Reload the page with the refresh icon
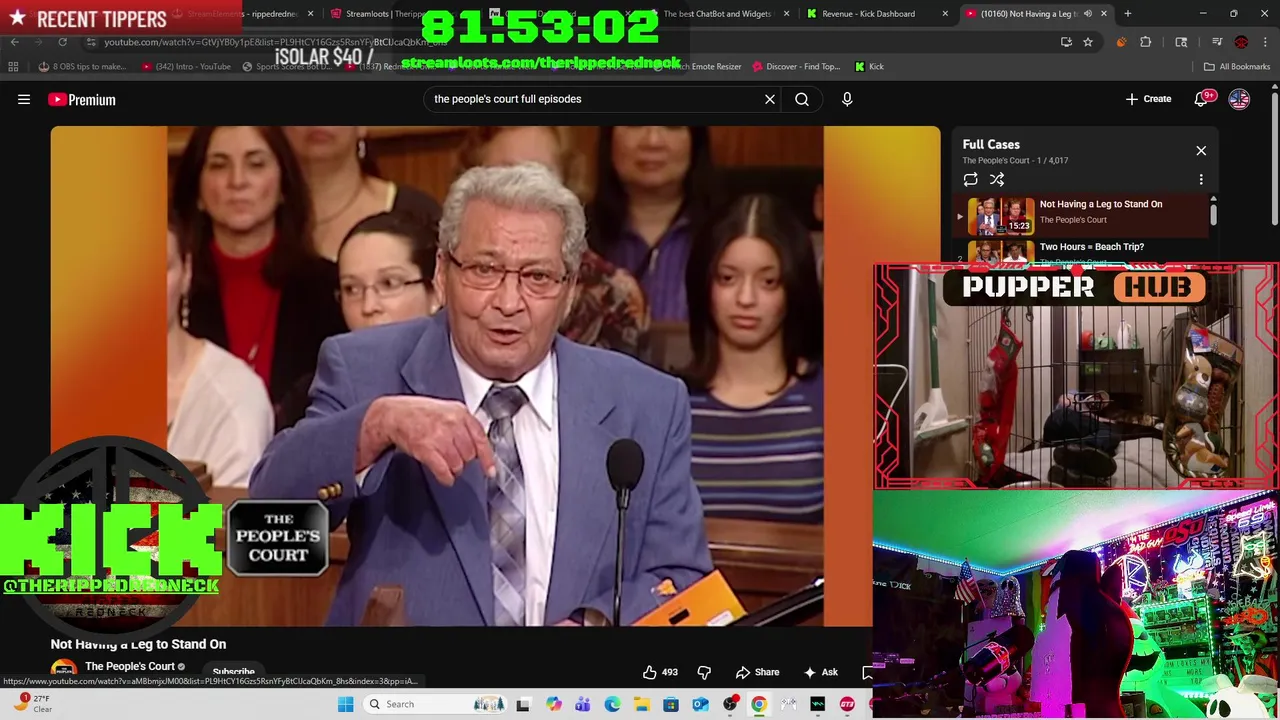Screen dimensions: 1280x720 point(62,42)
